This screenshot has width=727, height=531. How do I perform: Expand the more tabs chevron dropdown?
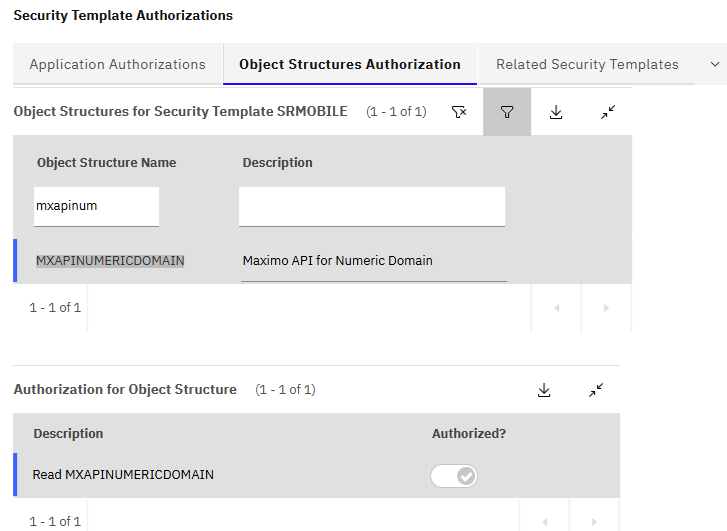[x=714, y=64]
